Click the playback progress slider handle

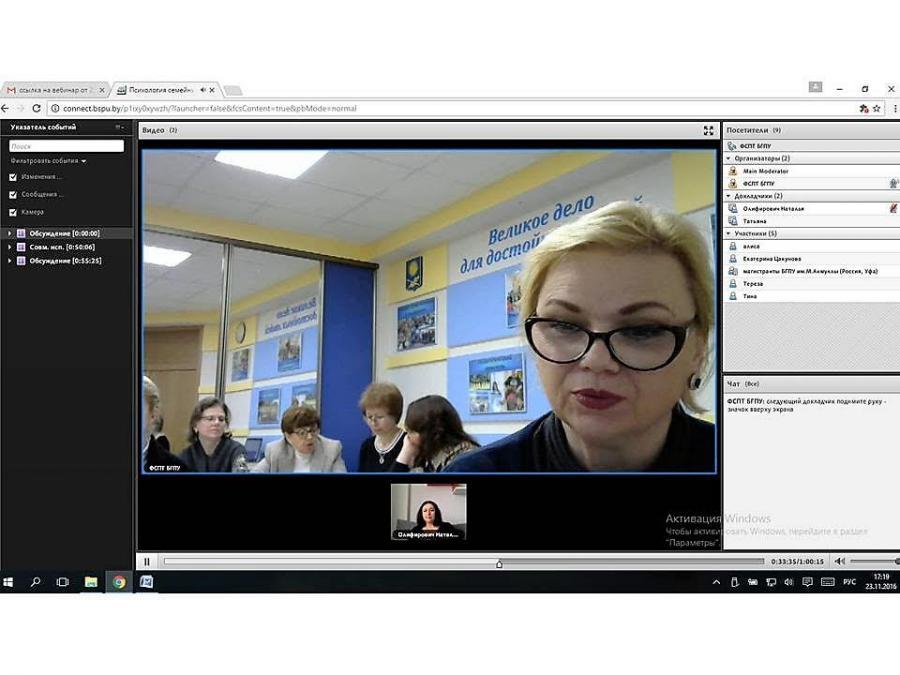(x=499, y=564)
